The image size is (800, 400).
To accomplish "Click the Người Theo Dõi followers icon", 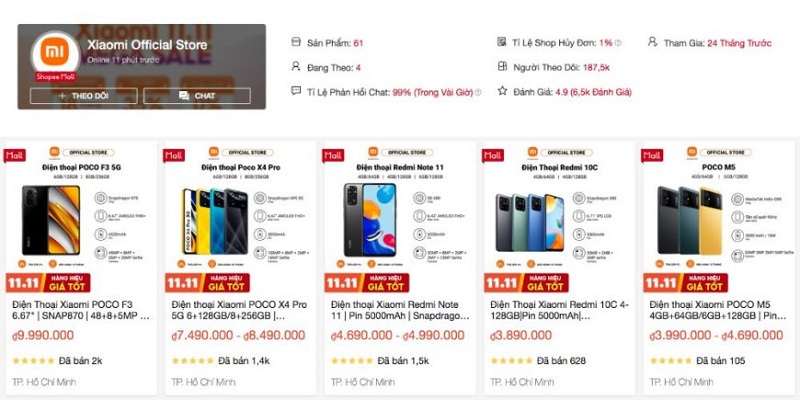I will (x=502, y=67).
